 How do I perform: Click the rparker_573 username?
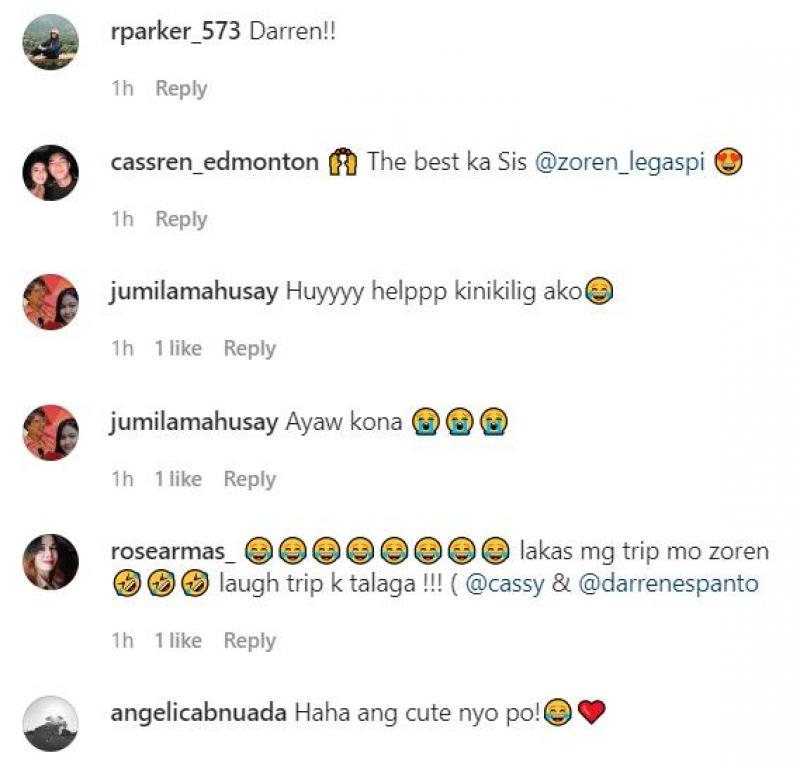tap(176, 32)
